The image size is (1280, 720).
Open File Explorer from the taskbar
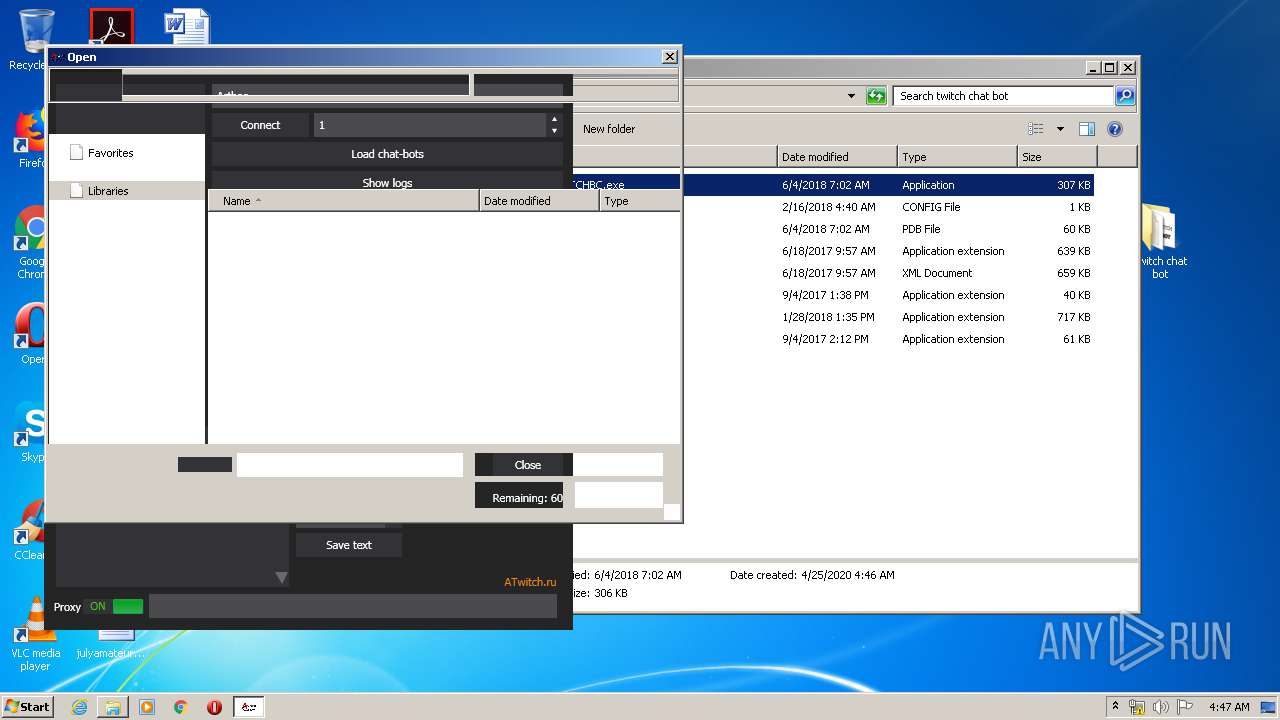tap(113, 707)
